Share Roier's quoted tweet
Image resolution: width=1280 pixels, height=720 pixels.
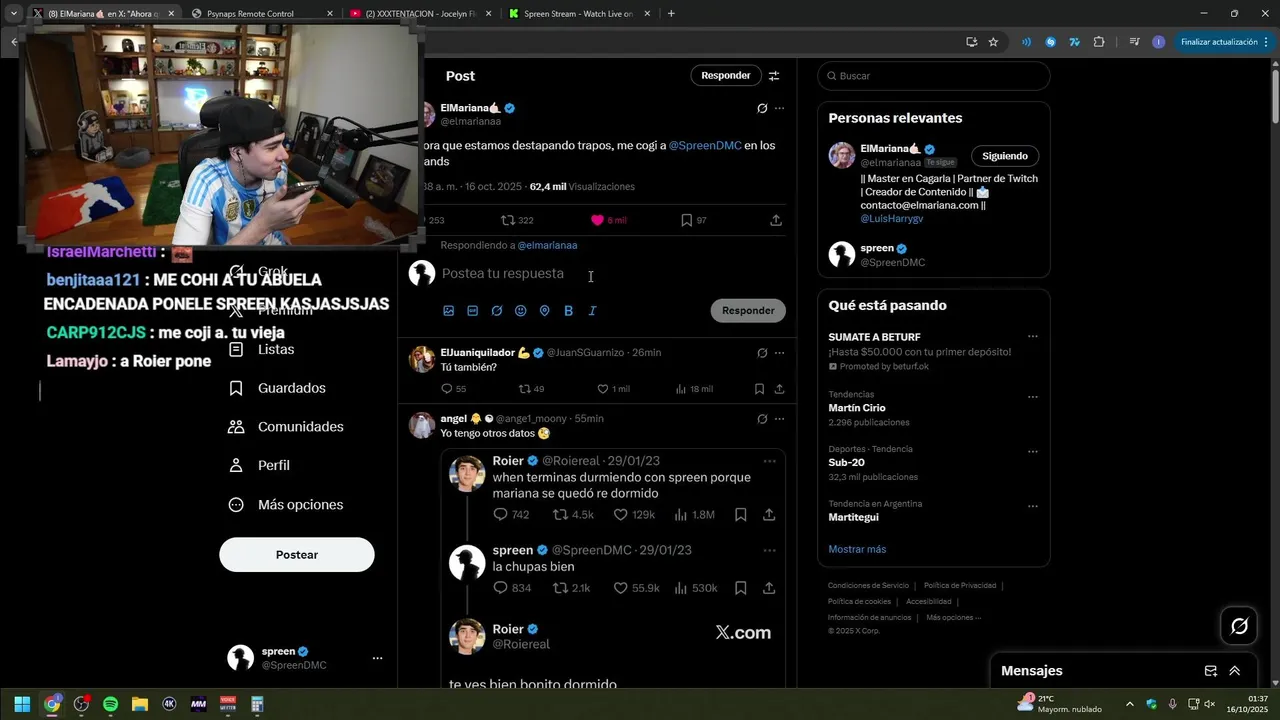click(769, 515)
